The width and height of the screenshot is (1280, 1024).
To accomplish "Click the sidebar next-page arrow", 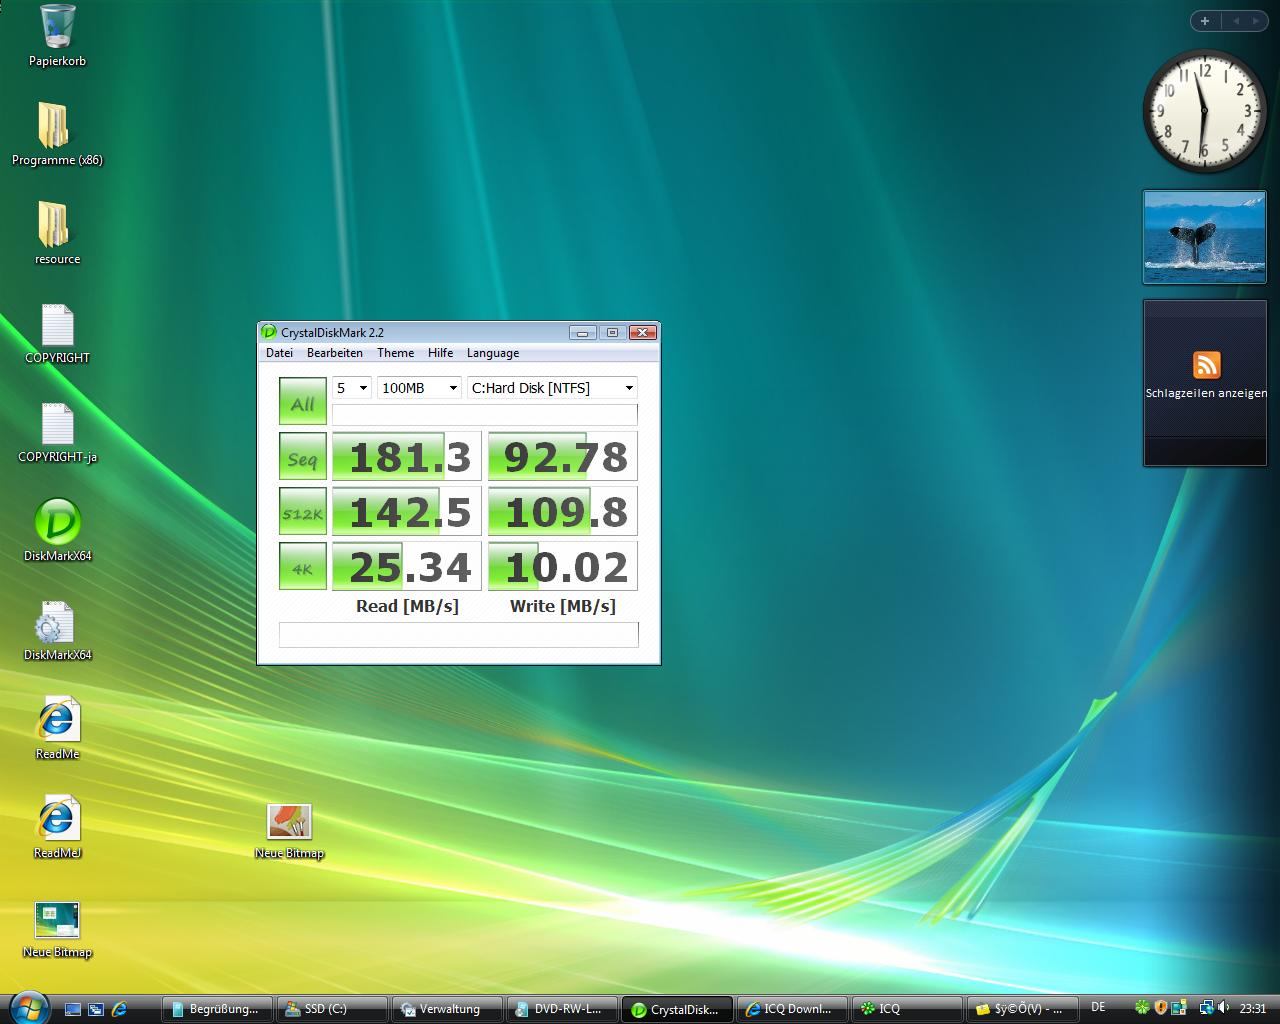I will (x=1256, y=20).
